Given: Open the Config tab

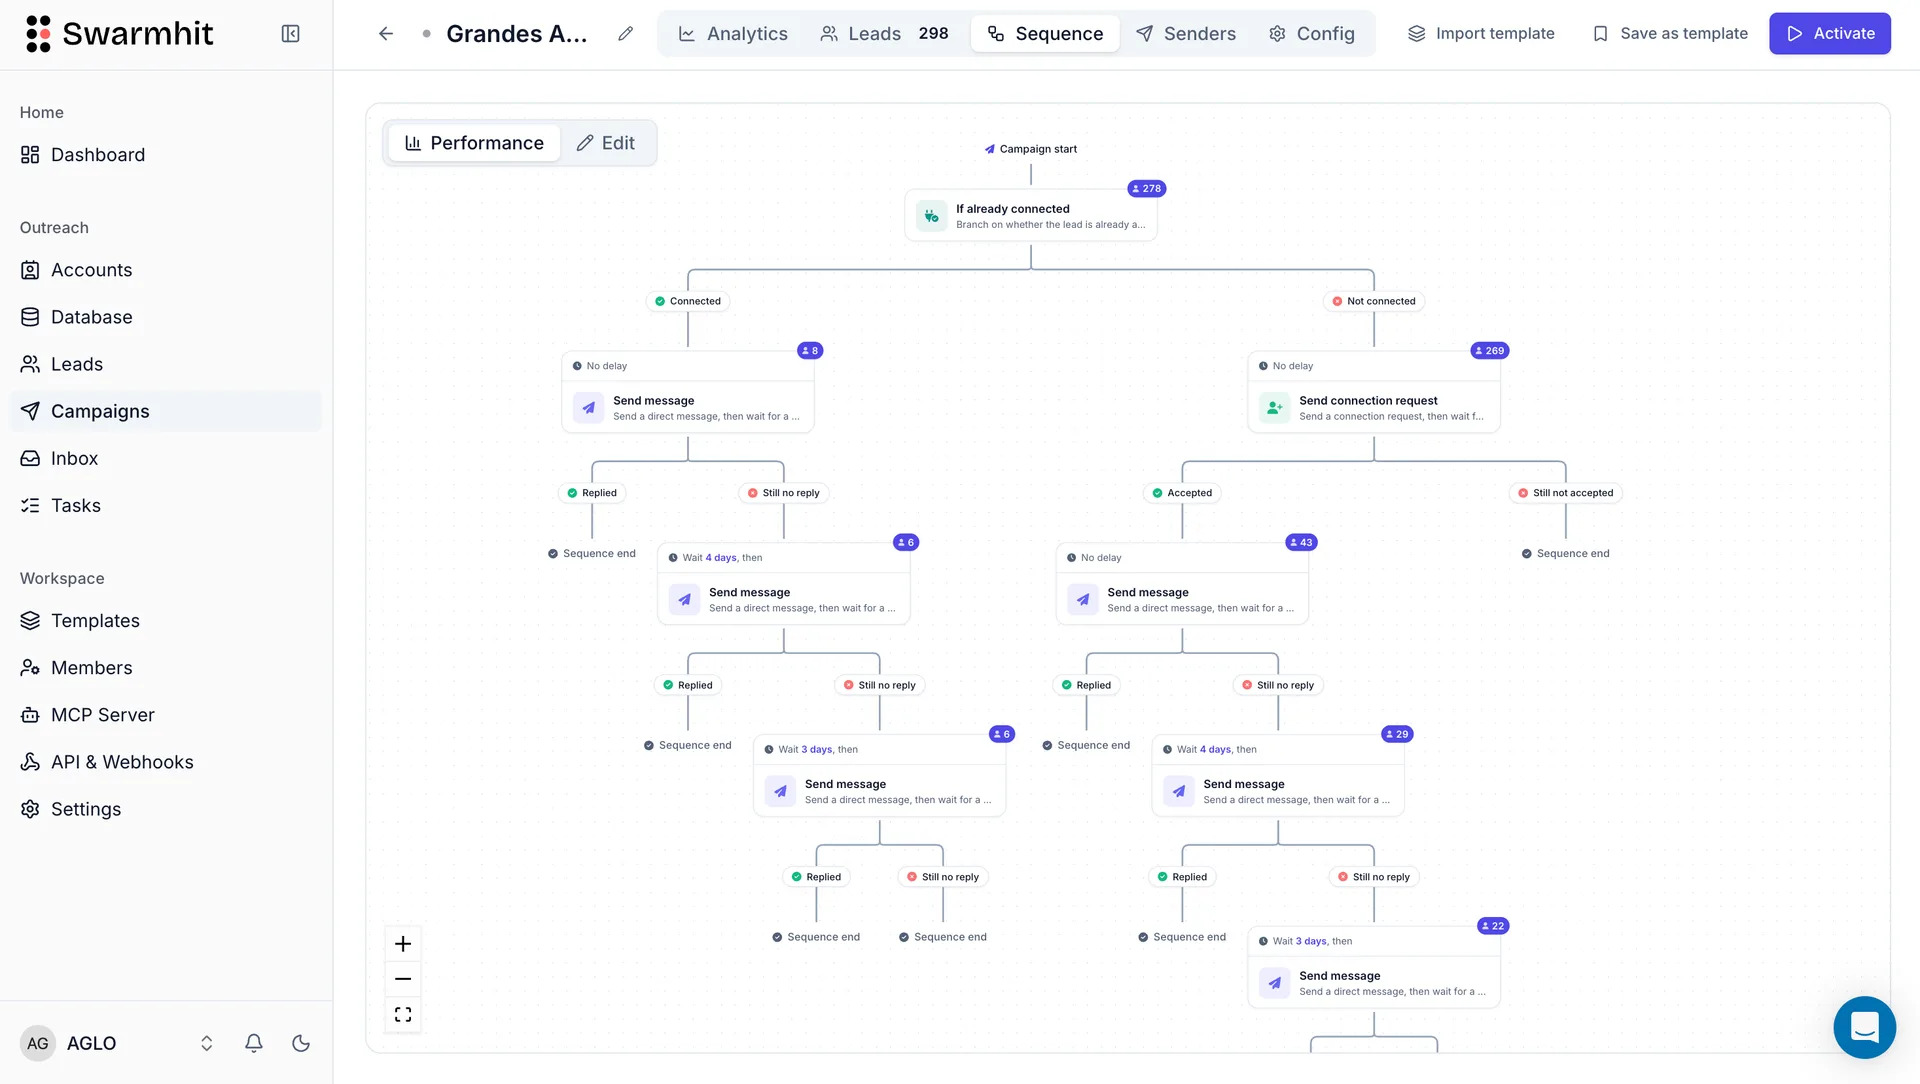Looking at the screenshot, I should [1311, 34].
